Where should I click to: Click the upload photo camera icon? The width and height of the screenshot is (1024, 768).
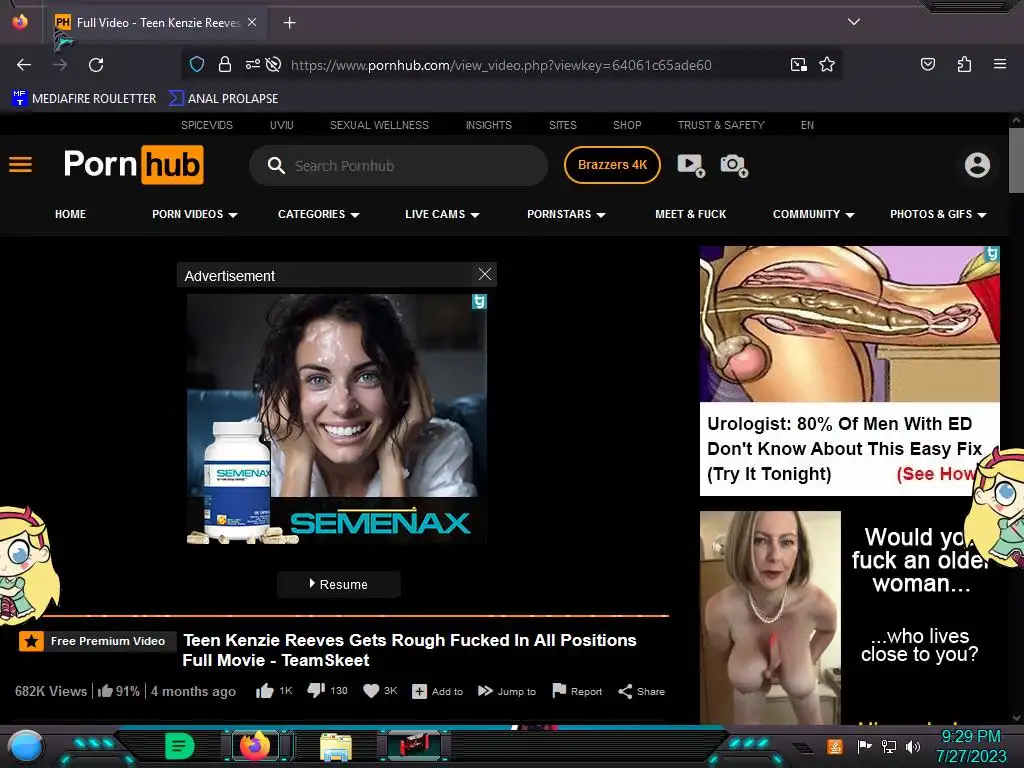pyautogui.click(x=733, y=165)
